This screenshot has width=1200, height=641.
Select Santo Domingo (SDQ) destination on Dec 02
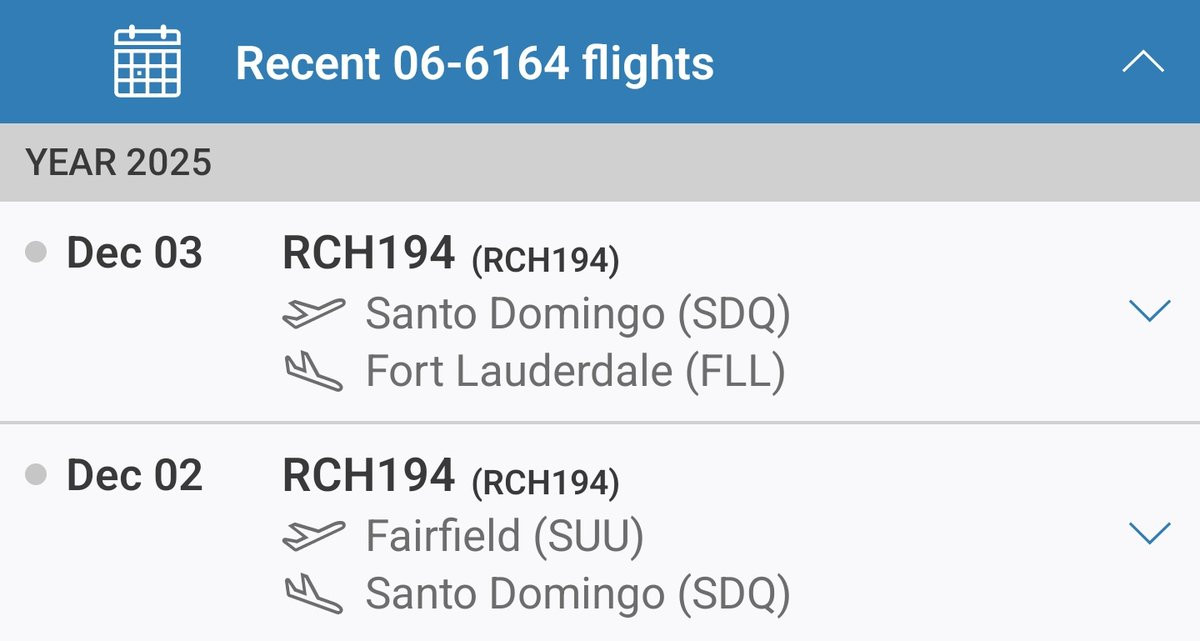(578, 594)
